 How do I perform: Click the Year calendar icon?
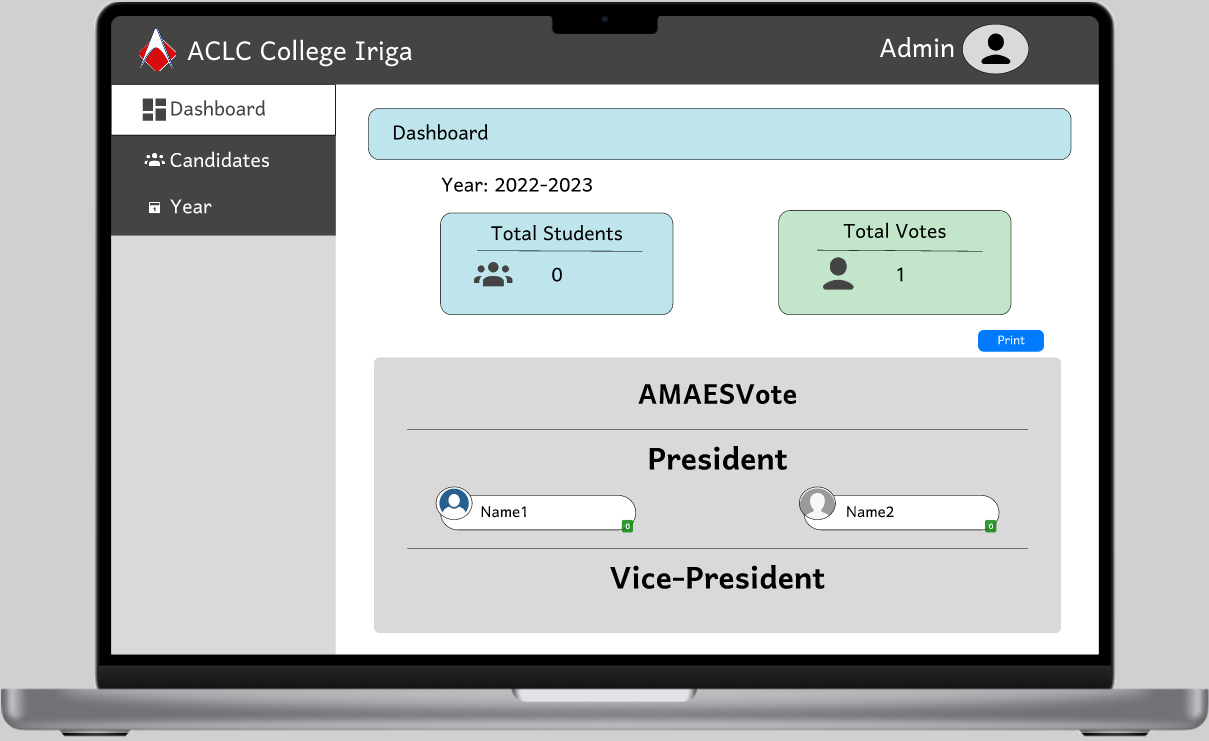click(x=155, y=207)
